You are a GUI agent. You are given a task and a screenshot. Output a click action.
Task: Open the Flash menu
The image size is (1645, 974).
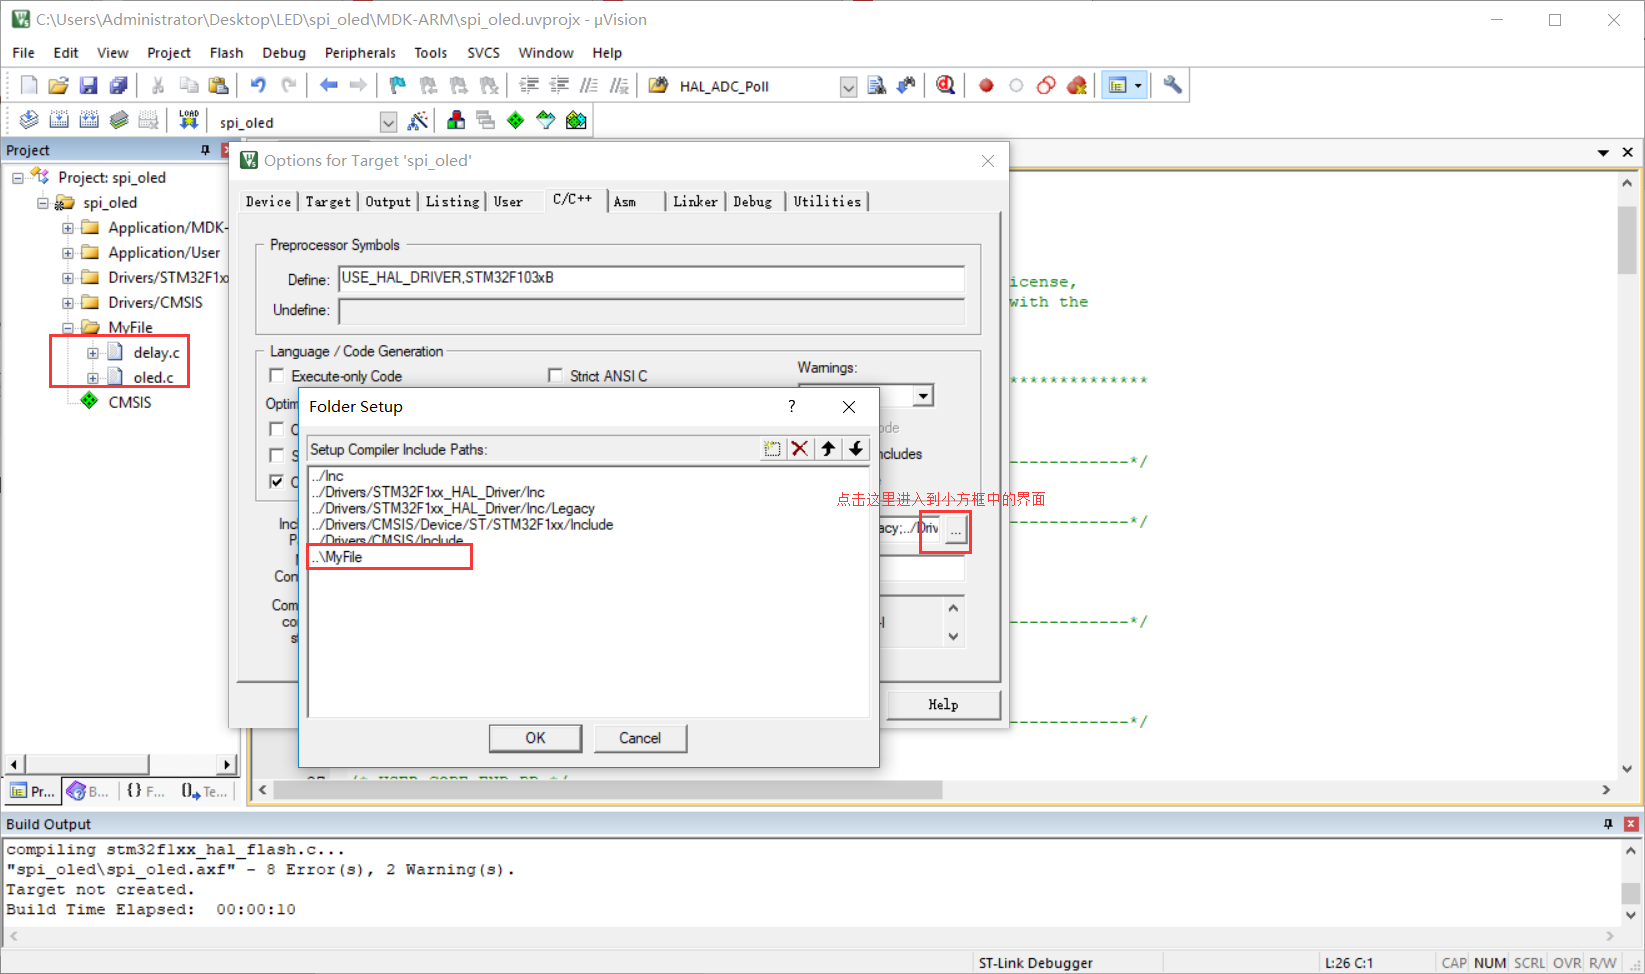point(227,53)
